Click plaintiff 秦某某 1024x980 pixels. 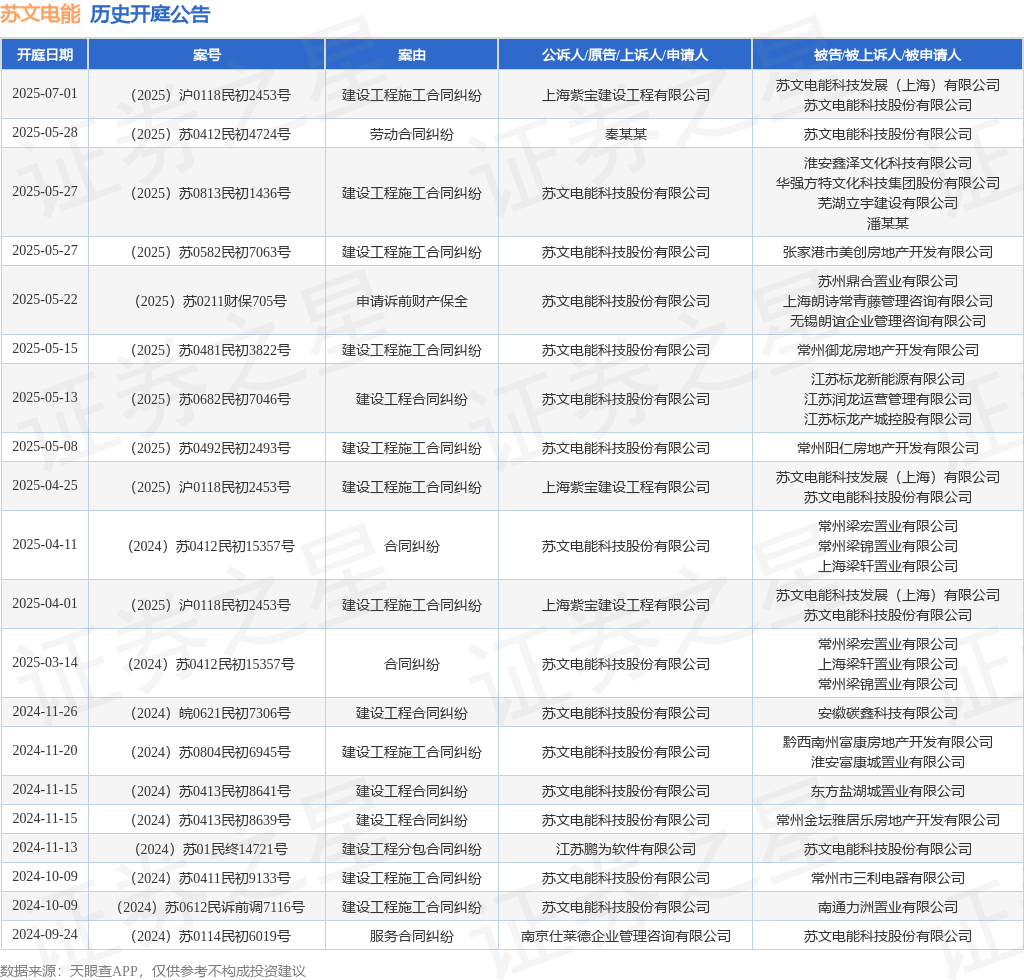(x=626, y=134)
